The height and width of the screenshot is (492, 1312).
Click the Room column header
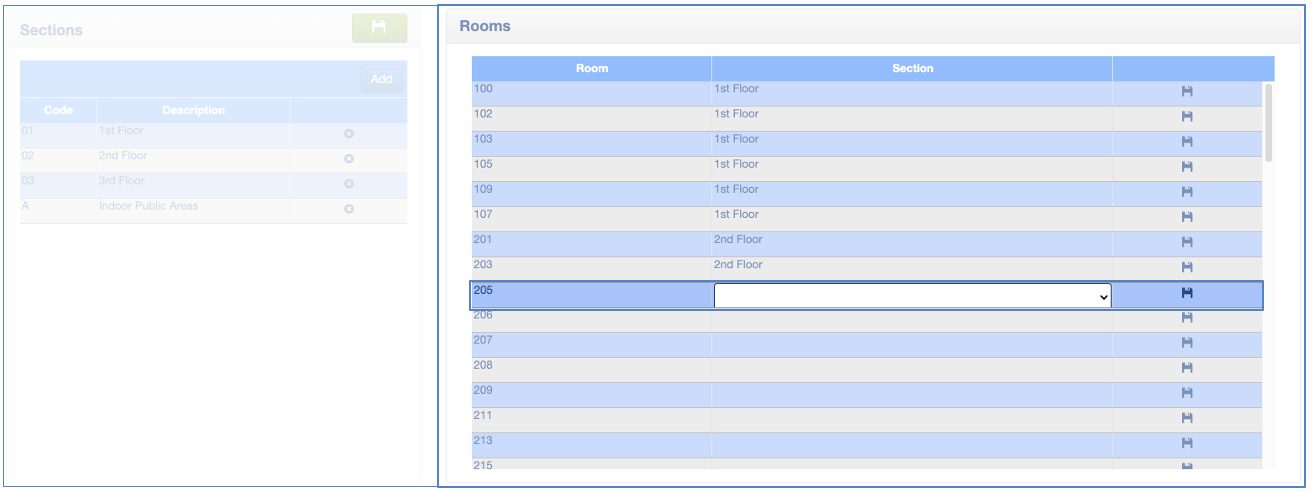tap(592, 69)
